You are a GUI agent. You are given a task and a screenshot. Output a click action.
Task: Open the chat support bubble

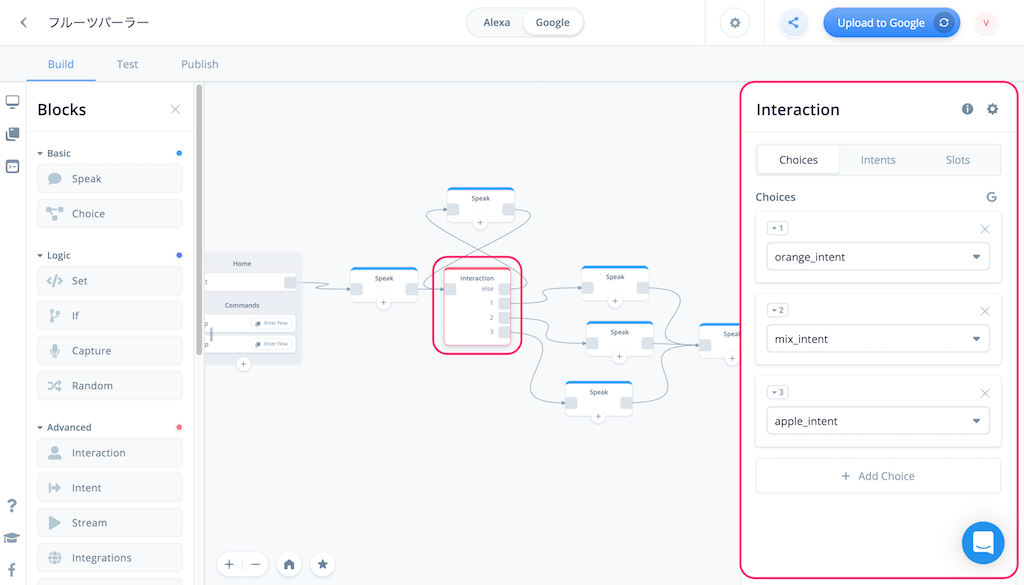[x=983, y=543]
